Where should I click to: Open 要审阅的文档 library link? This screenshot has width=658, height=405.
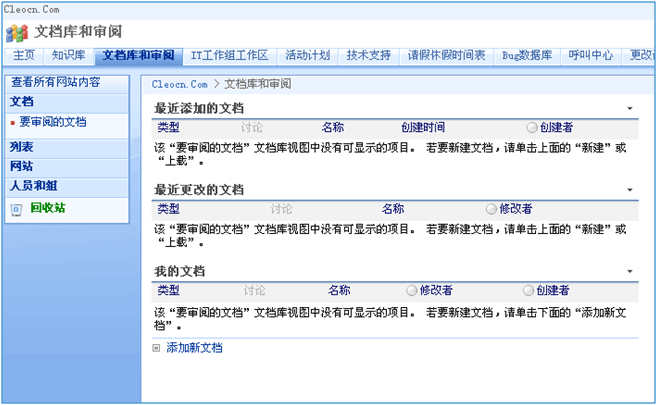53,122
